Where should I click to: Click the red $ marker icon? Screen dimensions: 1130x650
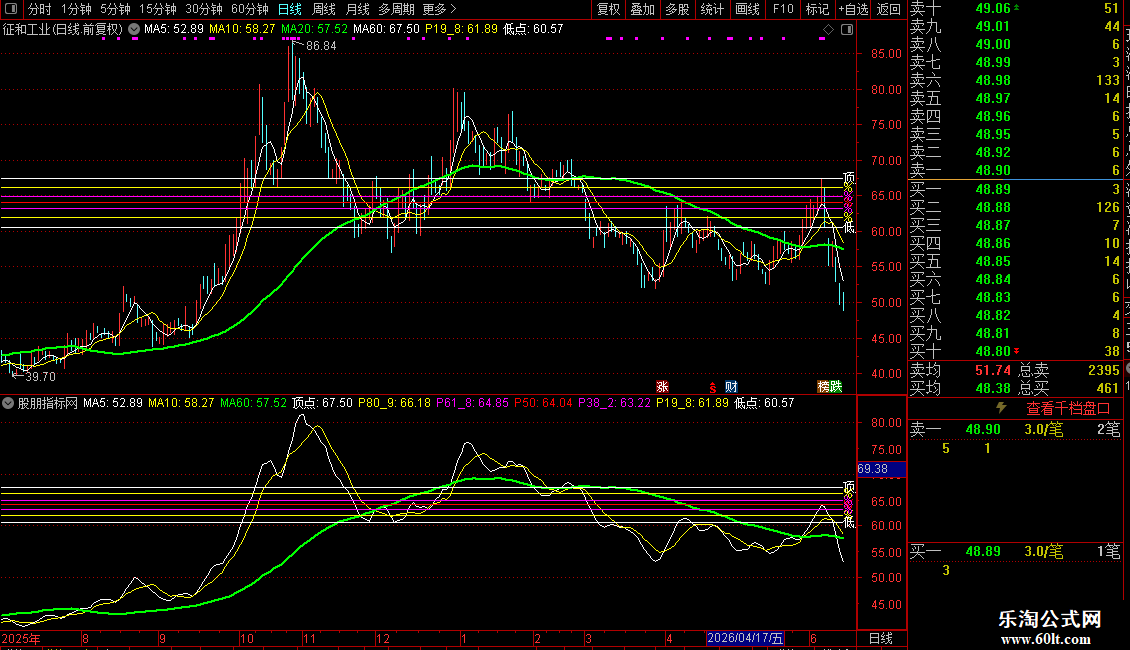coord(713,388)
